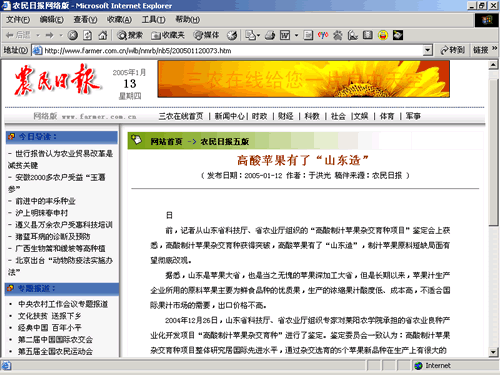The height and width of the screenshot is (375, 500).
Task: Open article 世行报告认为农业贸易改革是减贫关键
Action: click(61, 159)
